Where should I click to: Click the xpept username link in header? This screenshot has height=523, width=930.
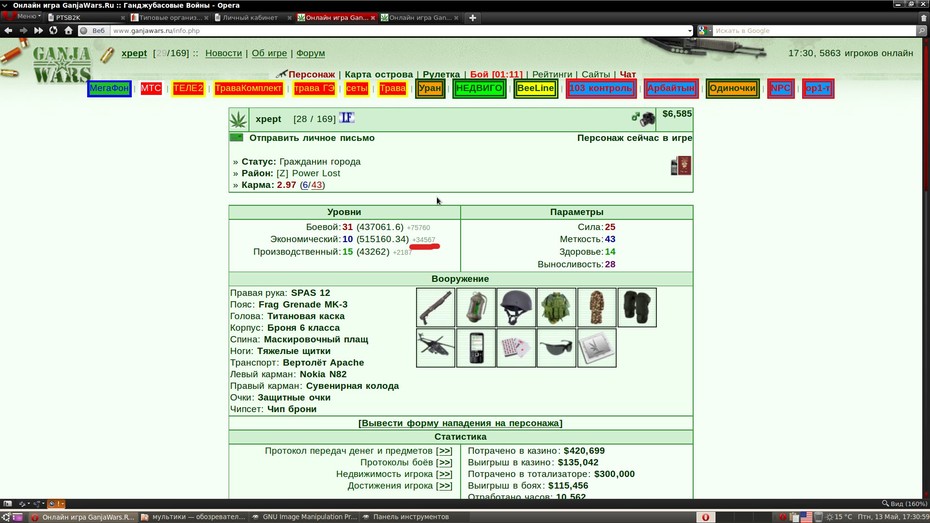[134, 53]
